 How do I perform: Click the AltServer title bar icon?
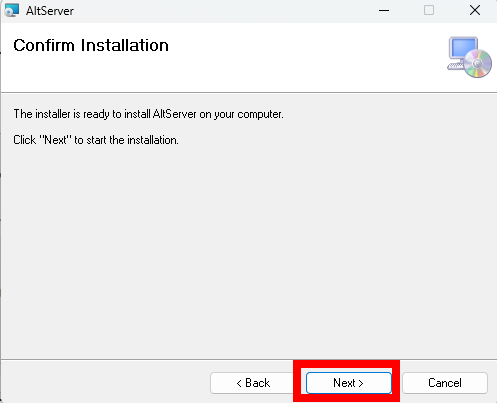tap(12, 10)
